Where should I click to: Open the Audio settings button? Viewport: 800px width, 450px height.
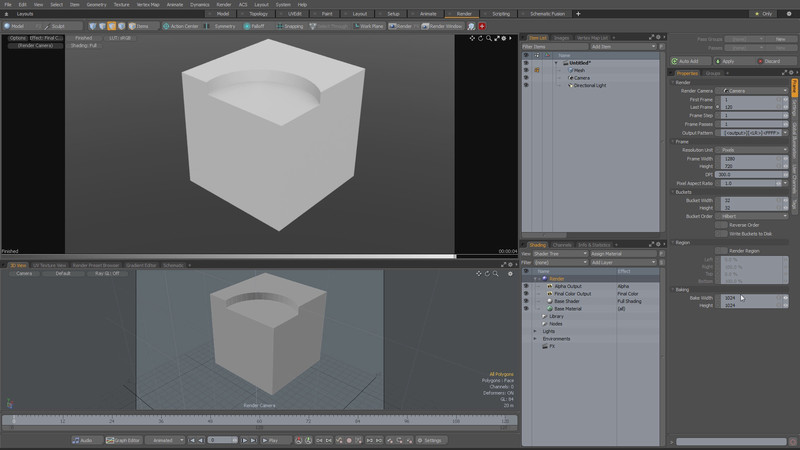click(82, 440)
